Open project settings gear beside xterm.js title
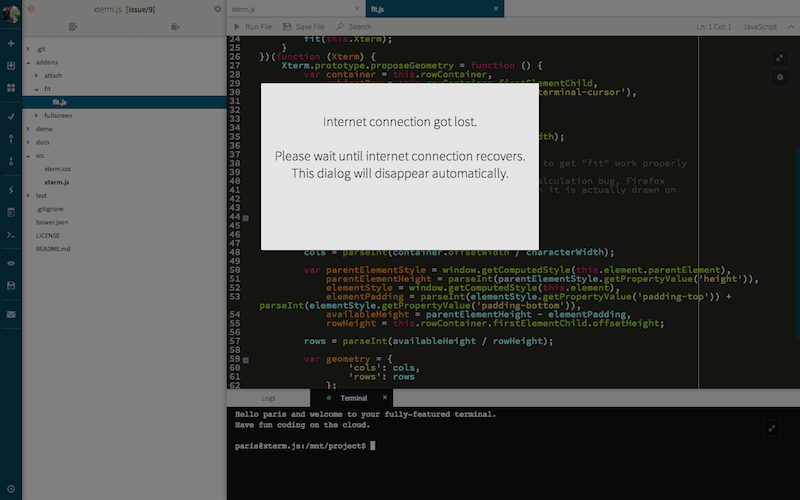 [218, 9]
